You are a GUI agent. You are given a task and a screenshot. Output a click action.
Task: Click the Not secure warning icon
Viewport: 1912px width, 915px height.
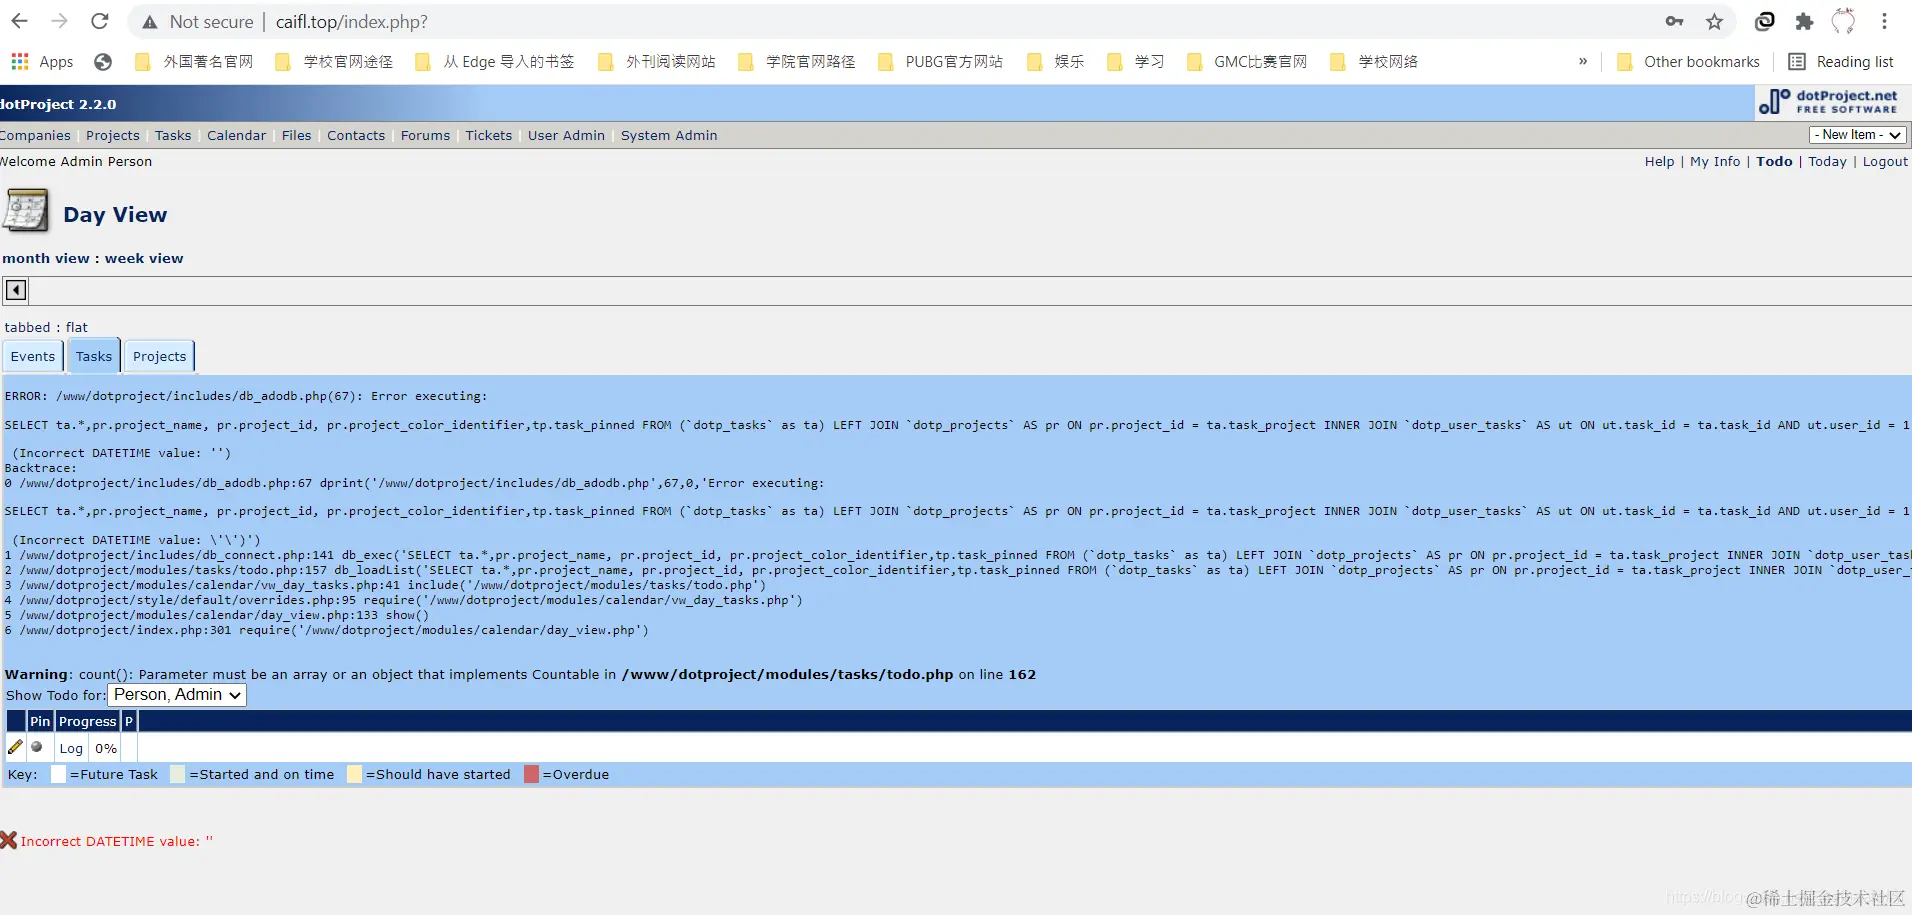150,22
